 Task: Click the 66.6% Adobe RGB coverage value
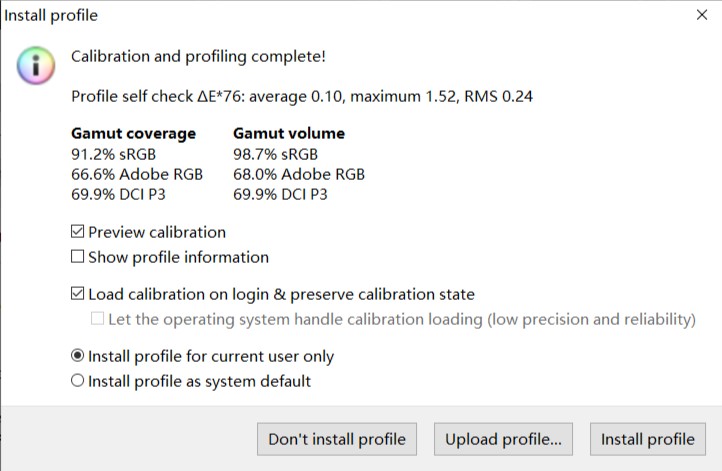point(136,174)
